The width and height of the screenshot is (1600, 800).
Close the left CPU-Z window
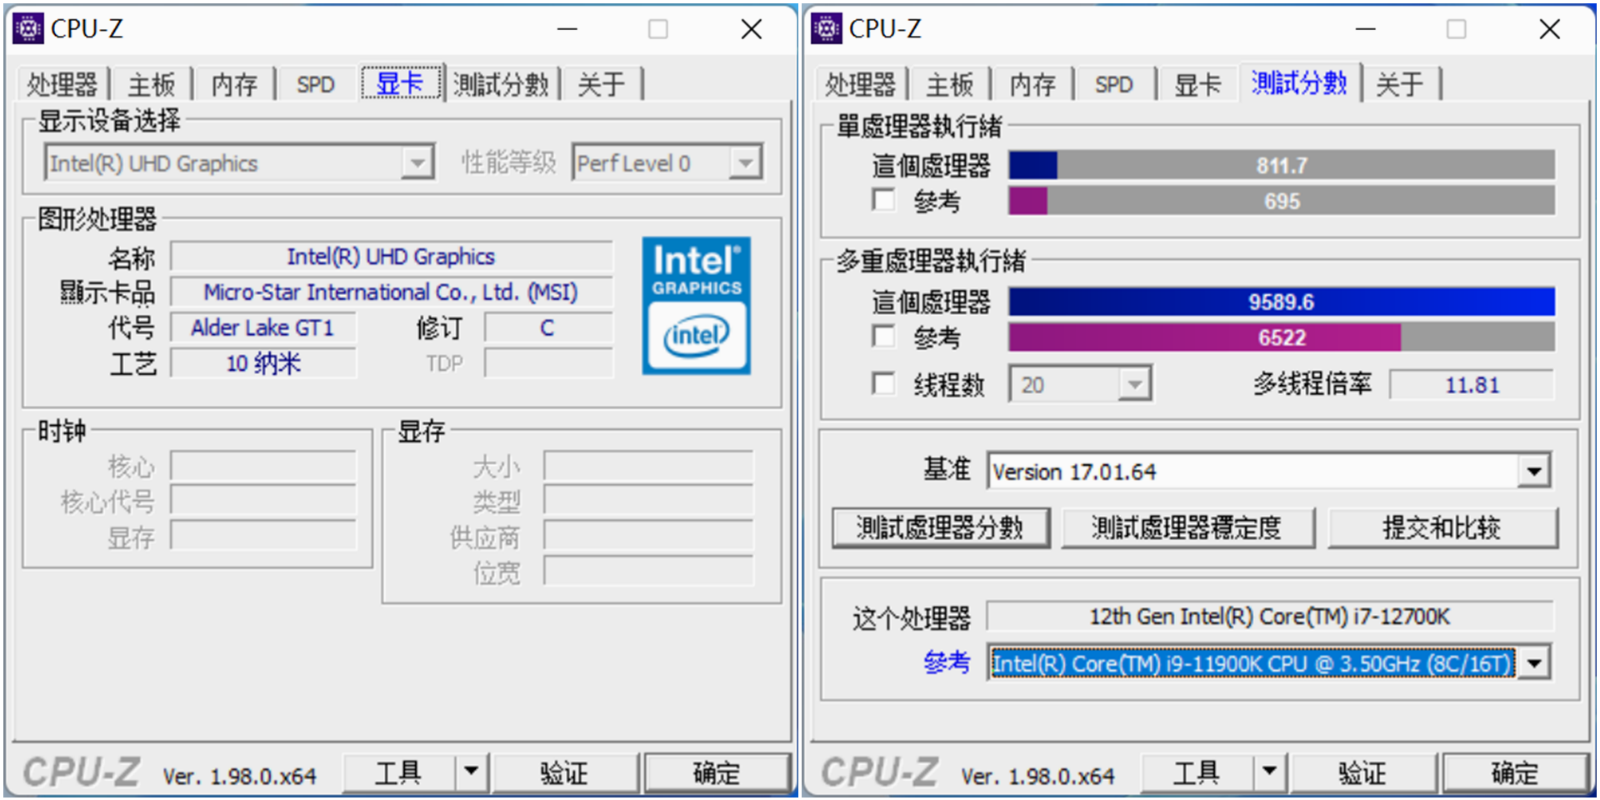[752, 29]
